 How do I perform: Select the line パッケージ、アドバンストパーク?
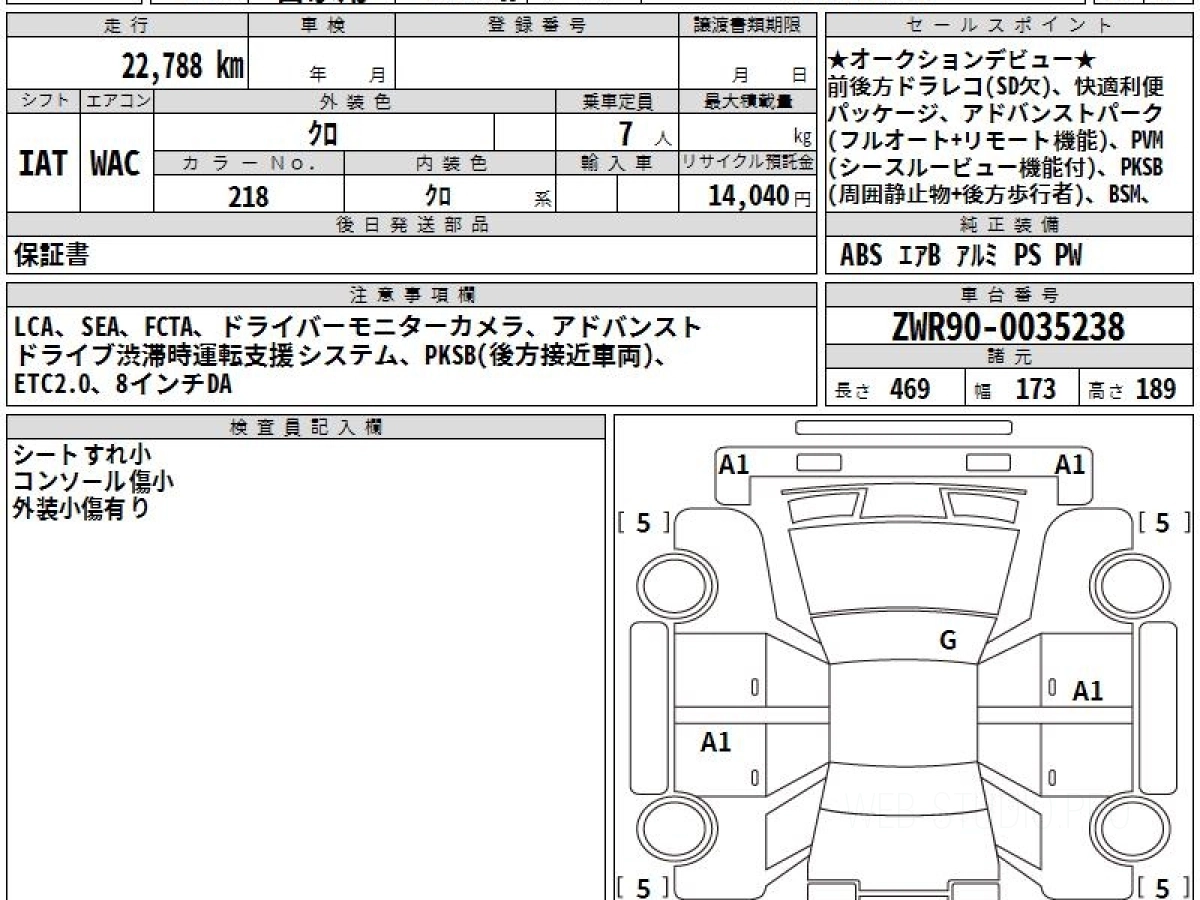click(x=996, y=114)
